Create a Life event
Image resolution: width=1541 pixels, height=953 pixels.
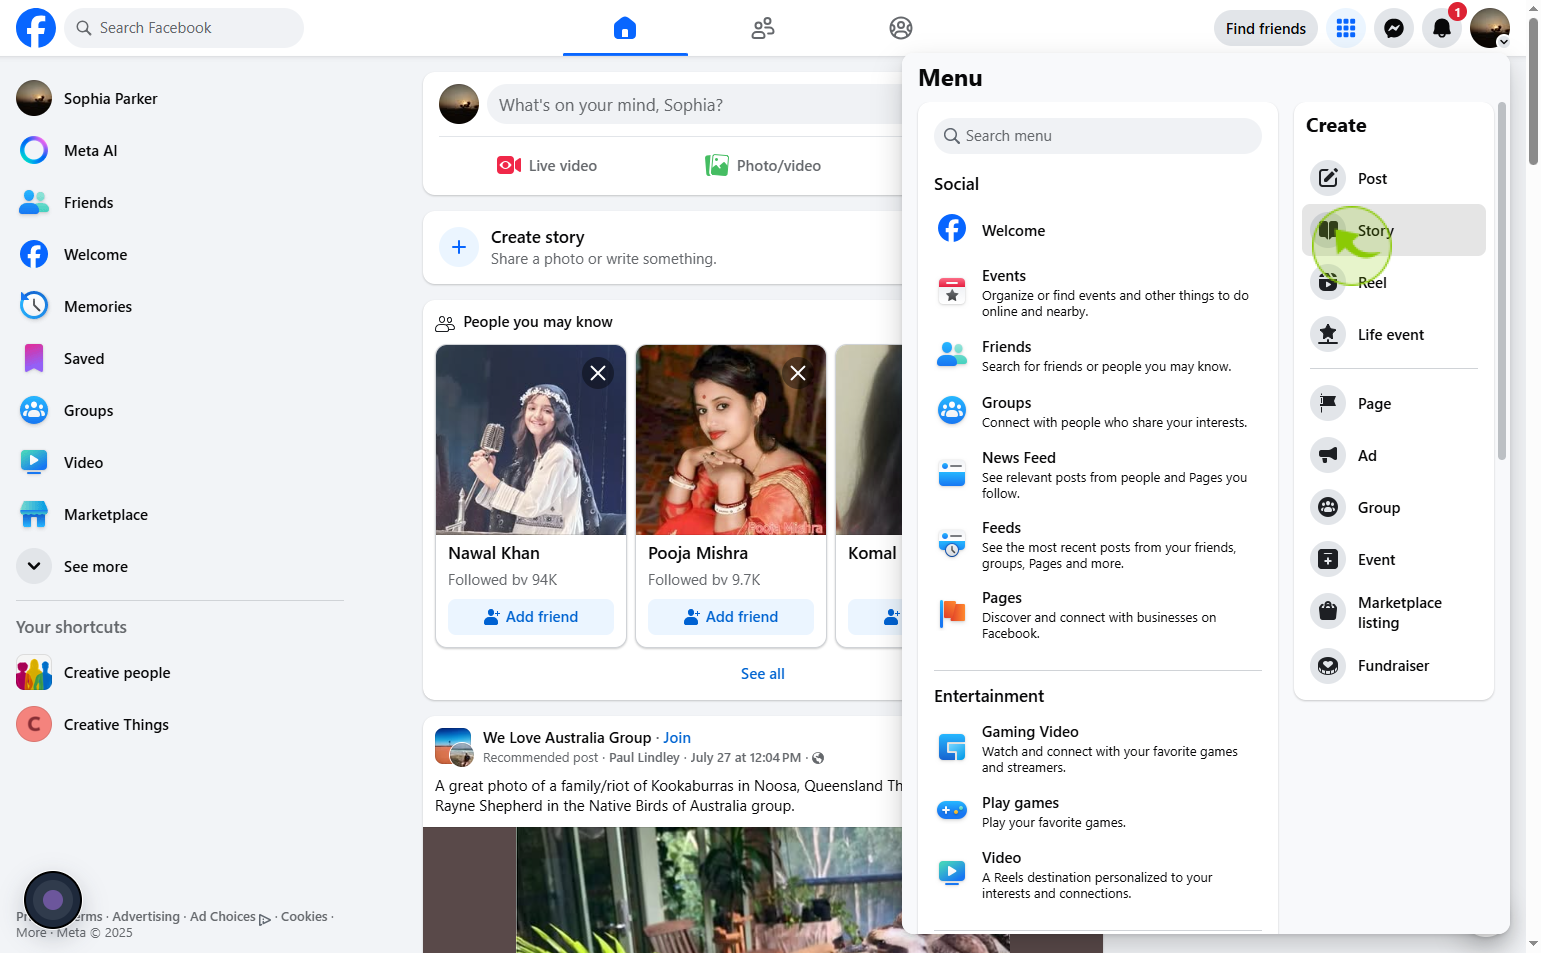coord(1394,334)
